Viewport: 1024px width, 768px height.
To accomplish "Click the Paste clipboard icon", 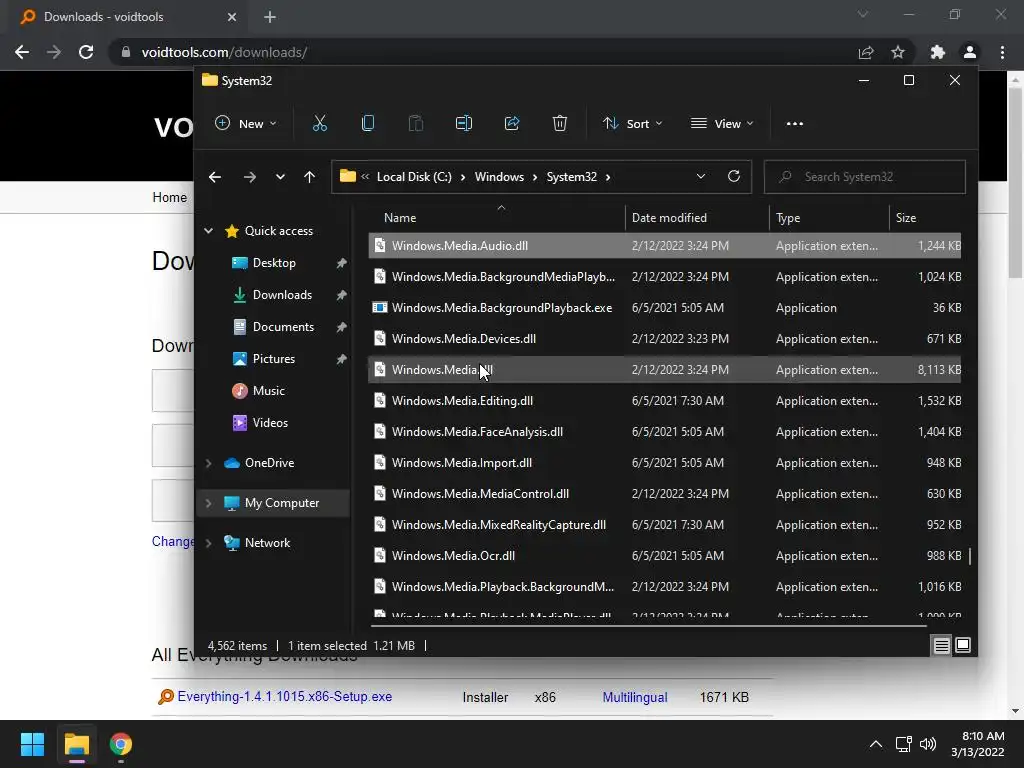I will click(415, 123).
